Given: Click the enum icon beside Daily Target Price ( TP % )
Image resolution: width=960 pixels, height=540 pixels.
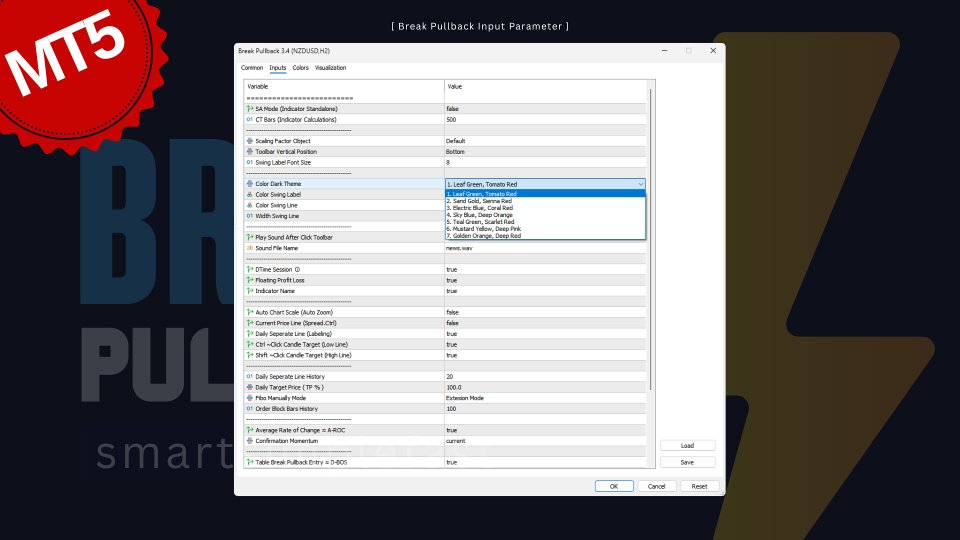Looking at the screenshot, I should tap(250, 387).
